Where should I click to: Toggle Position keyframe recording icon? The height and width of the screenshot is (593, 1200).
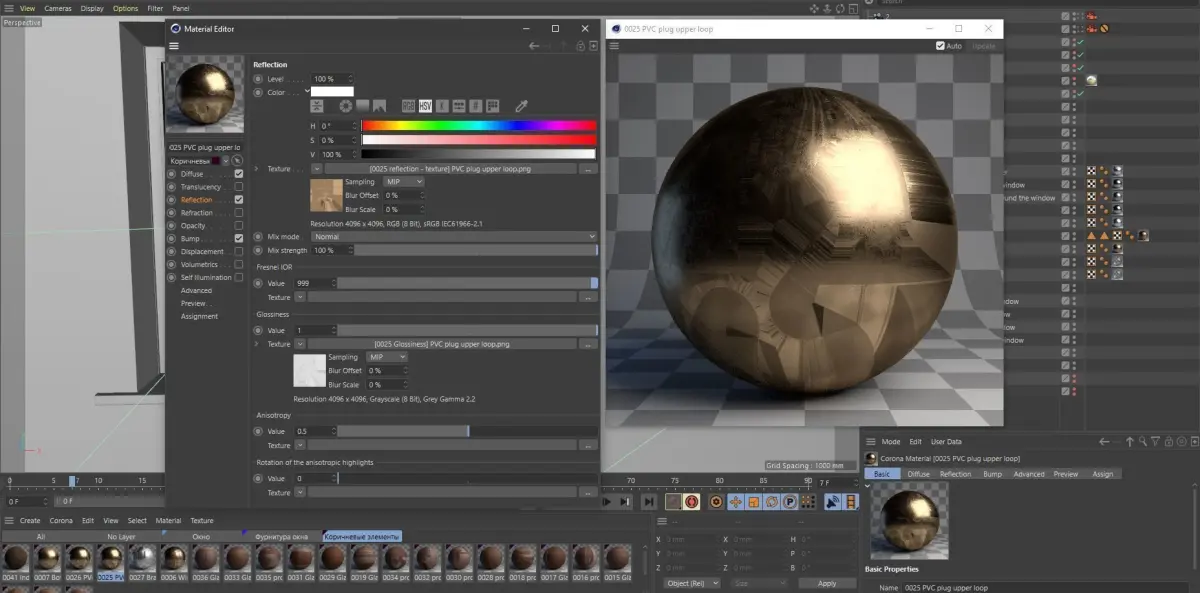(x=735, y=501)
